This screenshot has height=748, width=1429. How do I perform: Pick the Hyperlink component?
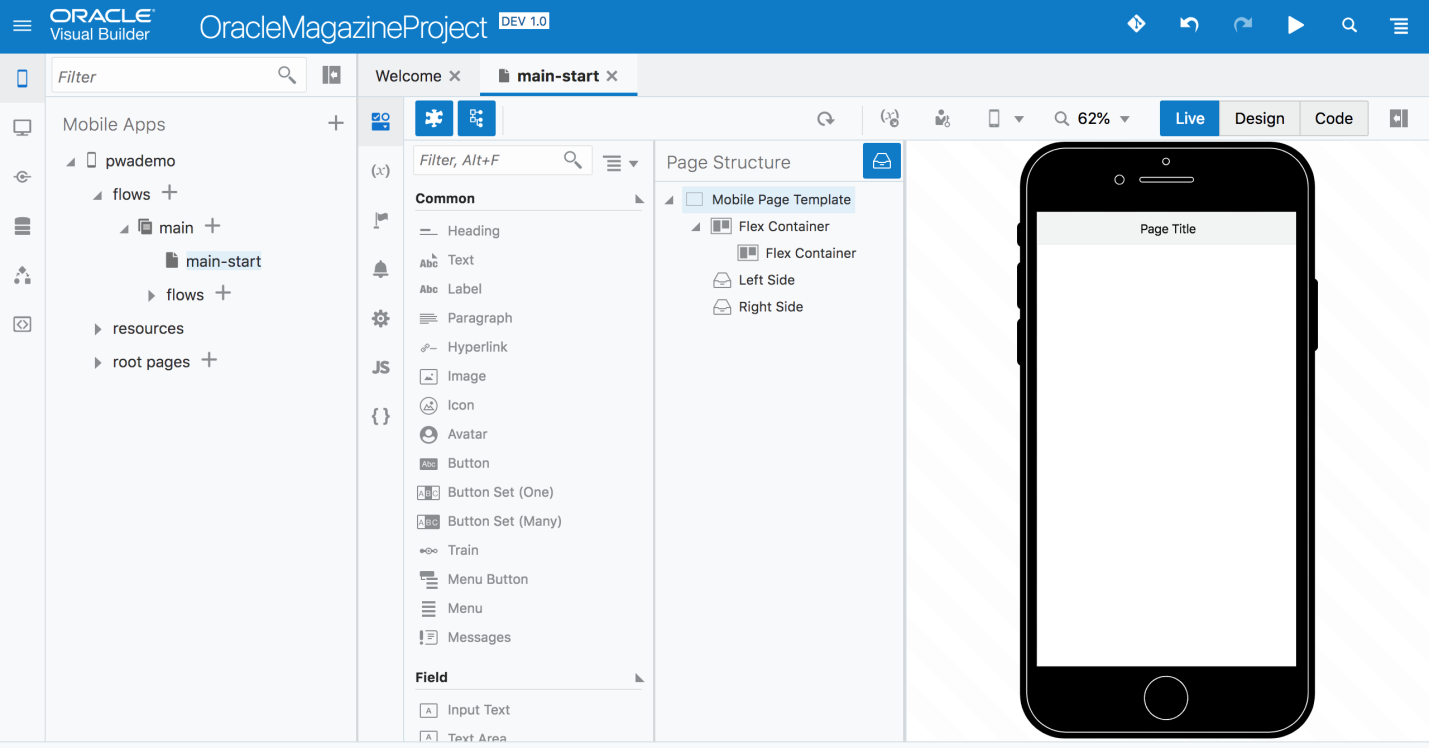[x=477, y=347]
